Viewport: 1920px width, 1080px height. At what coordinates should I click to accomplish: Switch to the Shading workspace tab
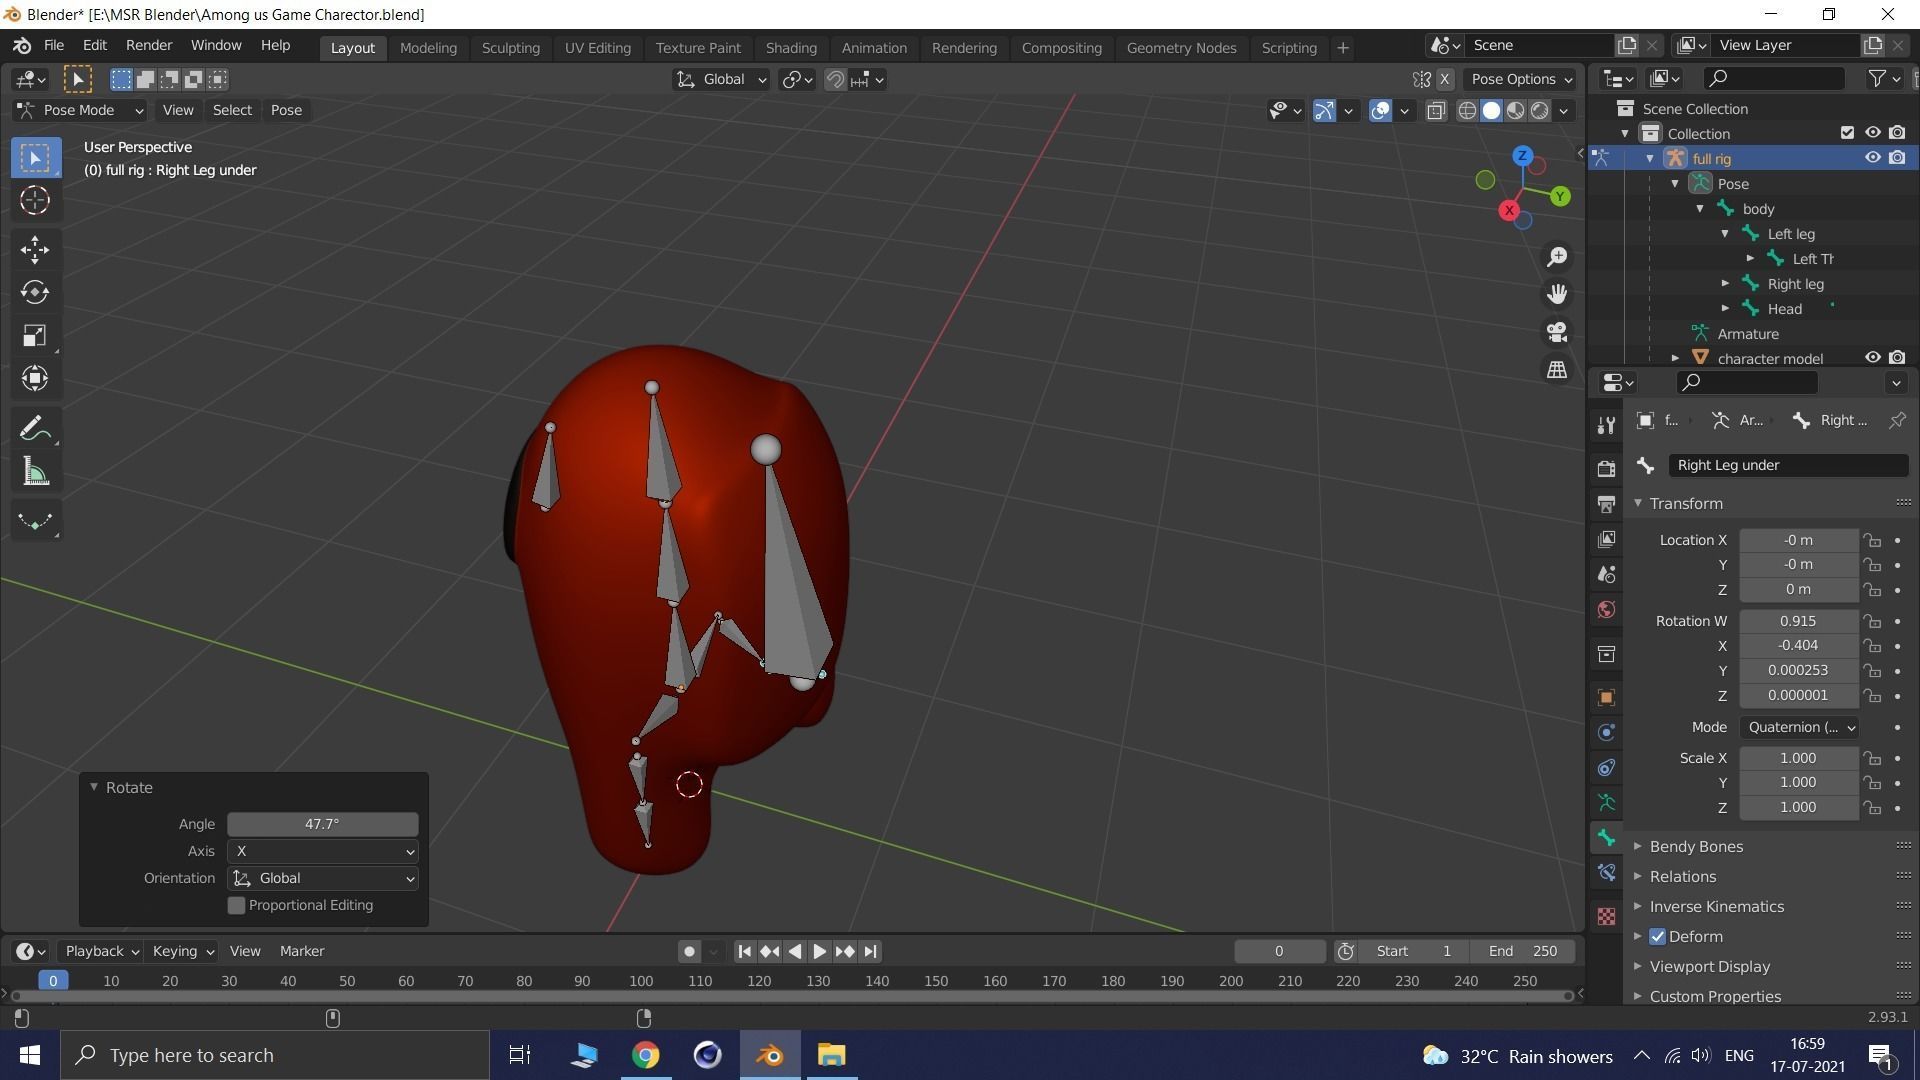(791, 47)
